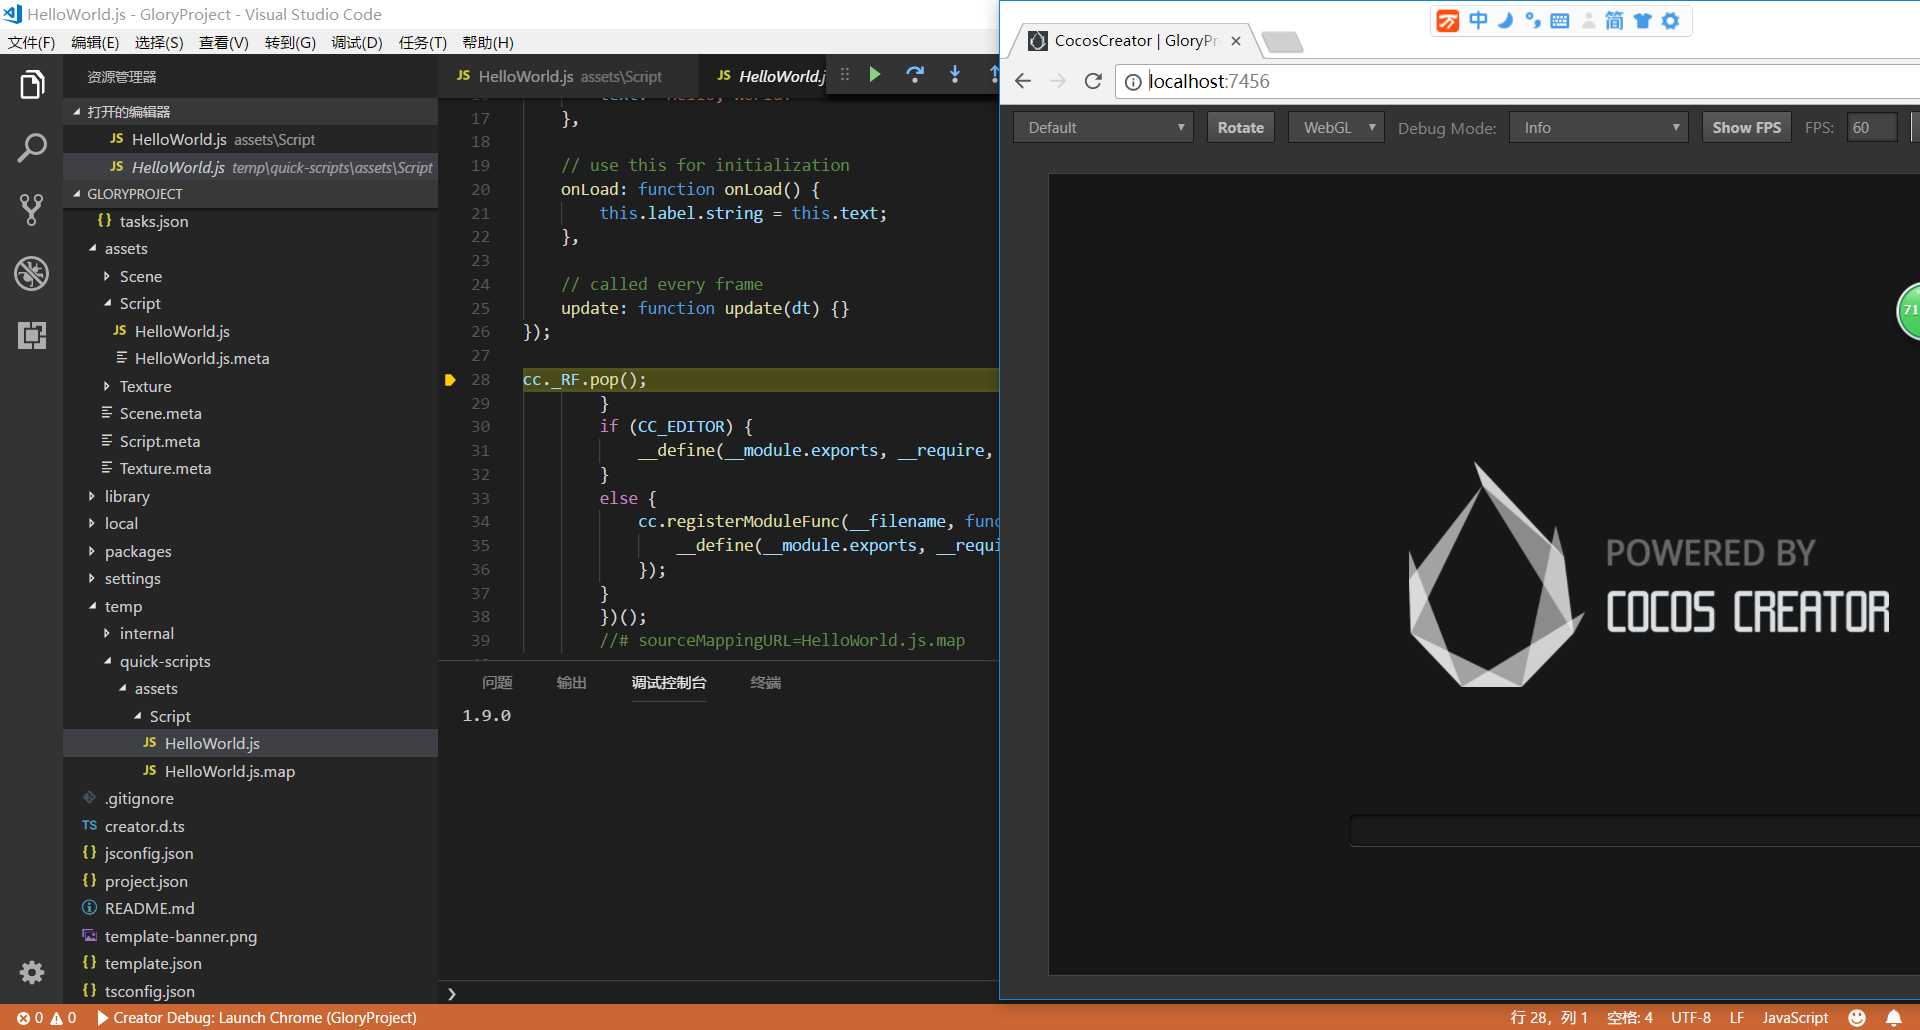Click the Chrome reload button
The width and height of the screenshot is (1920, 1030).
[x=1093, y=81]
